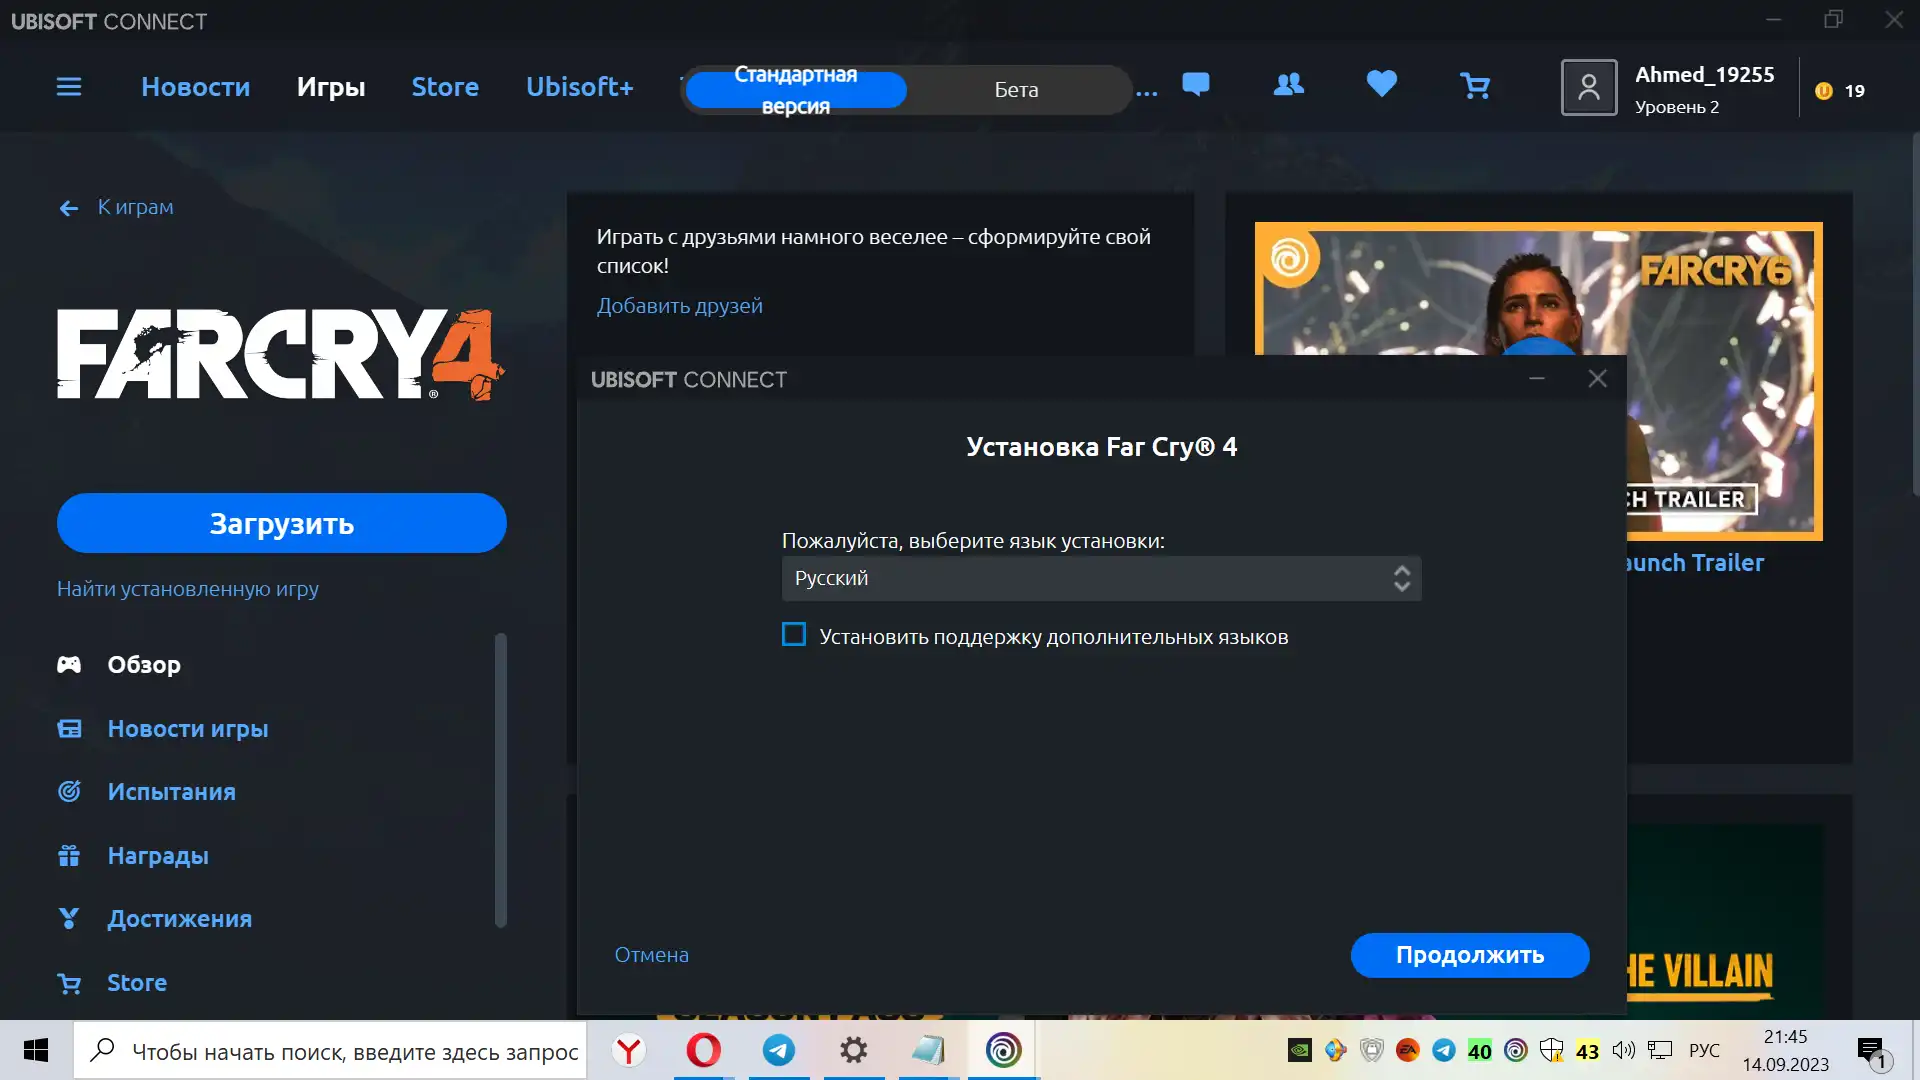Open the Новости tab
Viewport: 1920px width, 1080px height.
tap(196, 87)
